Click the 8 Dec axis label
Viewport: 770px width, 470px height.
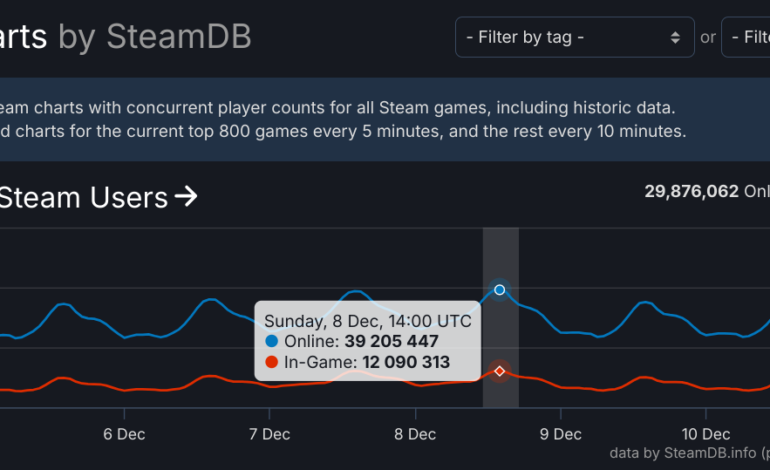[415, 434]
